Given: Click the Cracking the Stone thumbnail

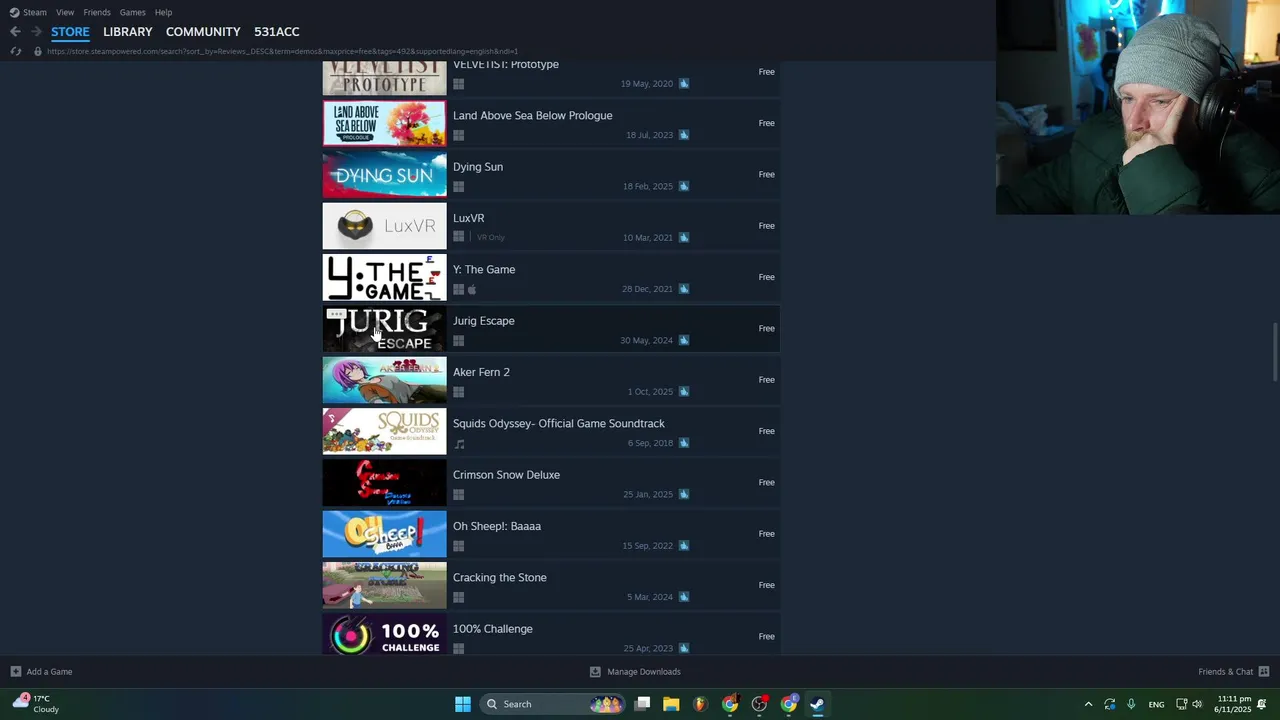Looking at the screenshot, I should click(384, 585).
